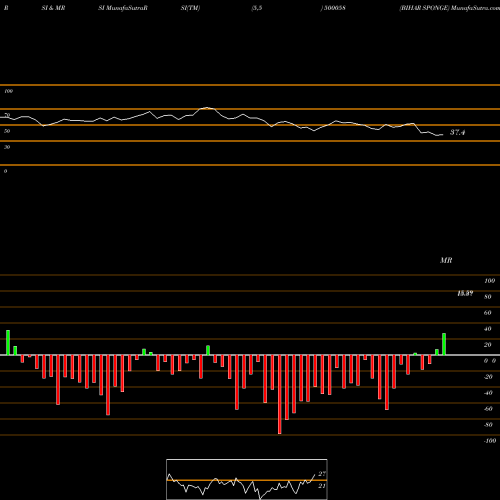The height and width of the screenshot is (500, 500).
Task: Click the BIHAR SPONGE title text
Action: [x=424, y=8]
